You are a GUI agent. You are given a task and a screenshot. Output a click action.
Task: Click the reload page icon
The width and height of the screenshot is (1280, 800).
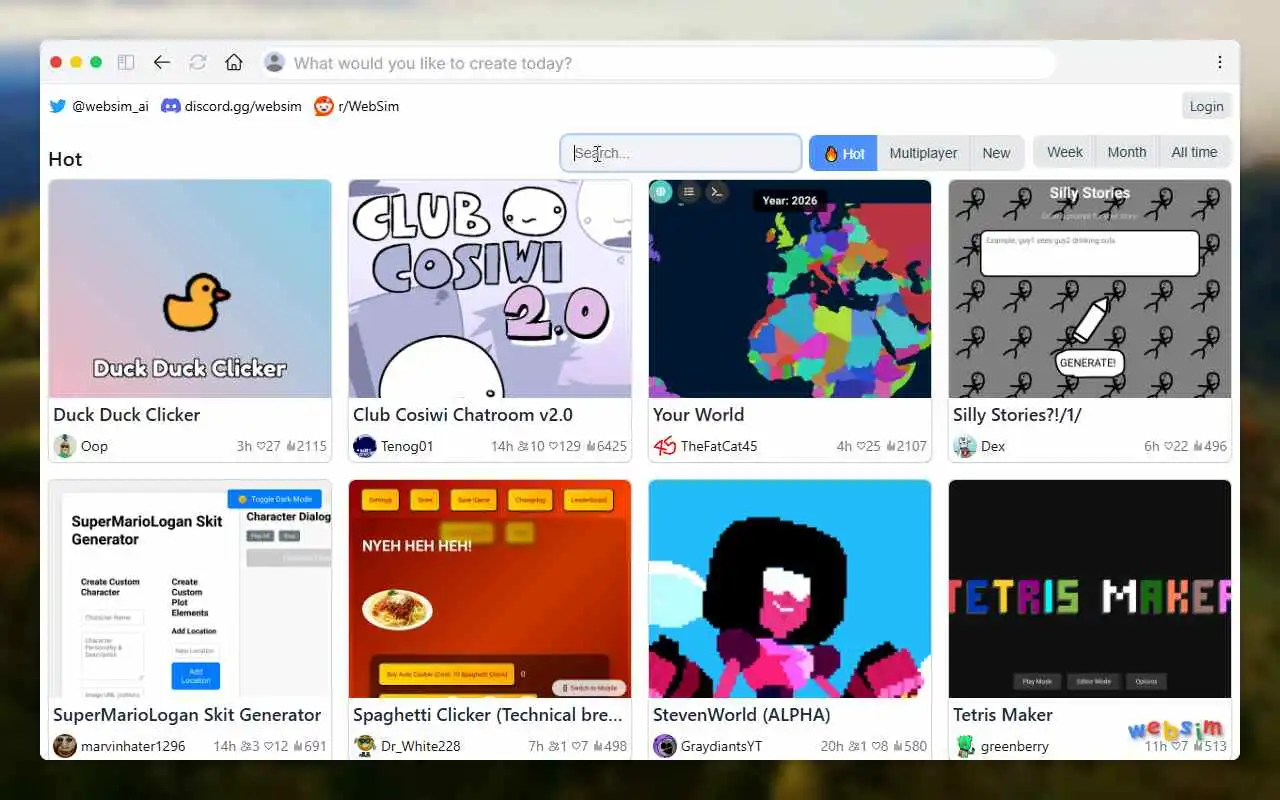pyautogui.click(x=198, y=62)
